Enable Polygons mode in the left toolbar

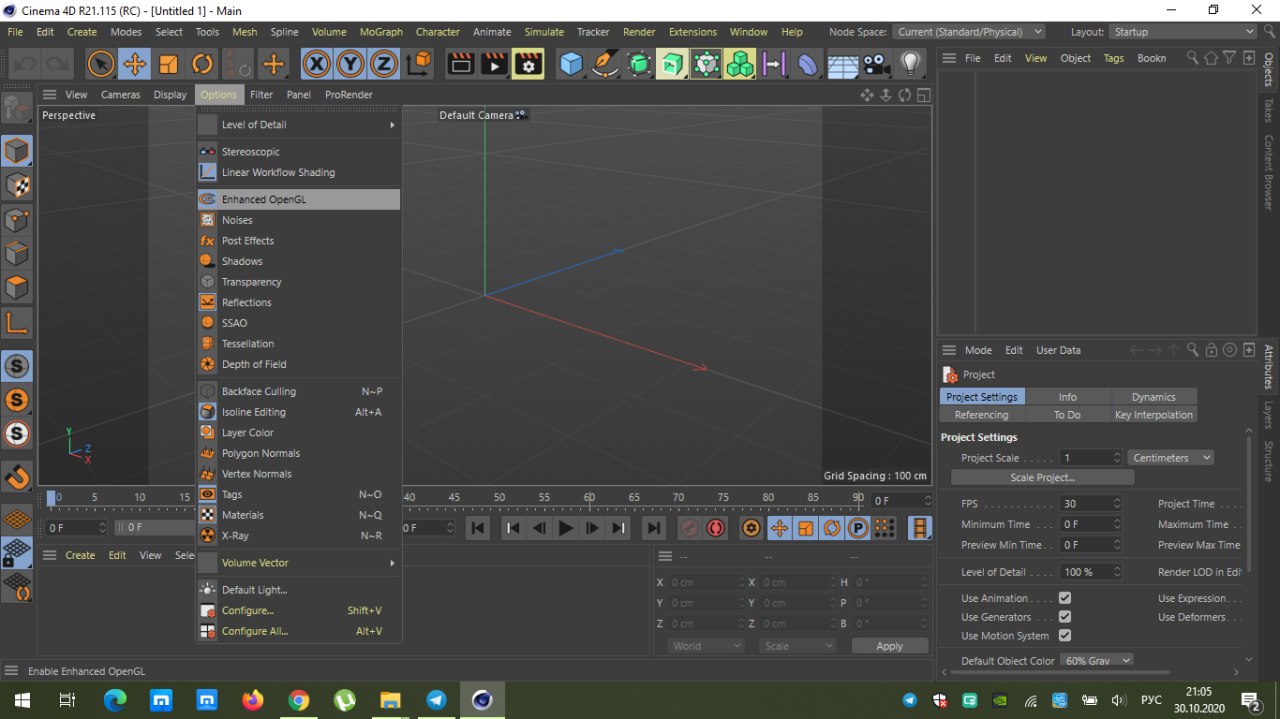coord(17,288)
